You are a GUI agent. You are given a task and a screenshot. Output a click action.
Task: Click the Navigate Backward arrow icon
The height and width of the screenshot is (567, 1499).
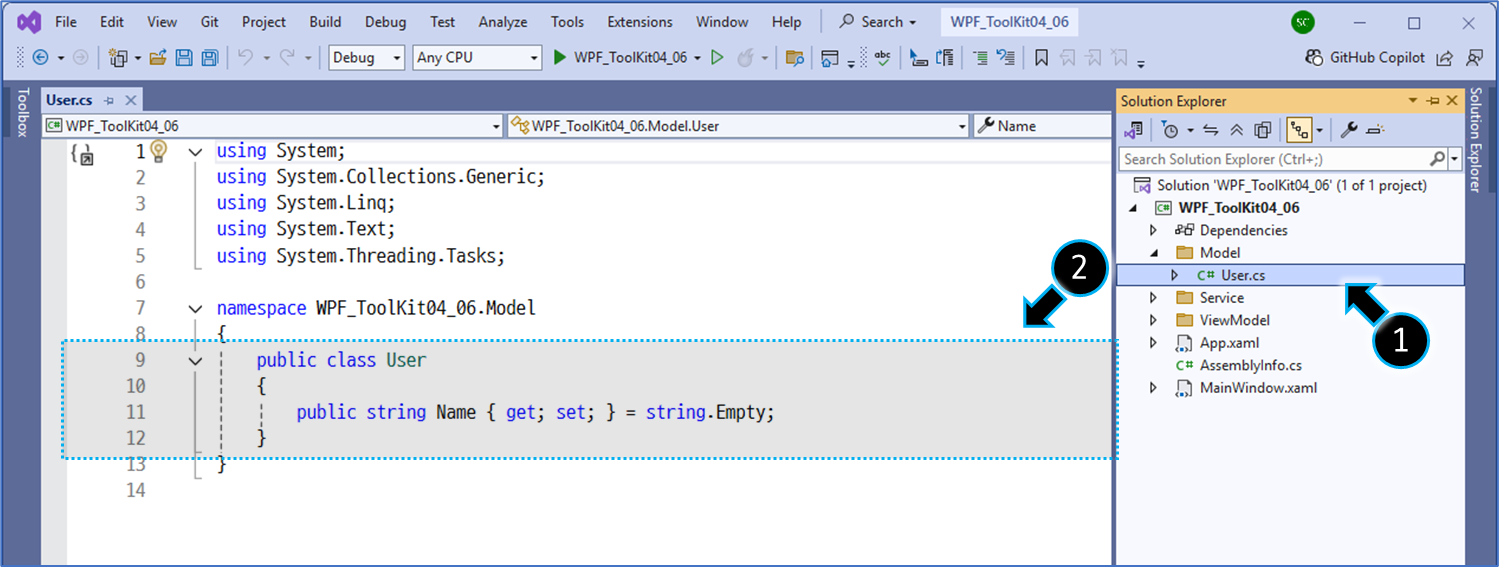pos(41,58)
